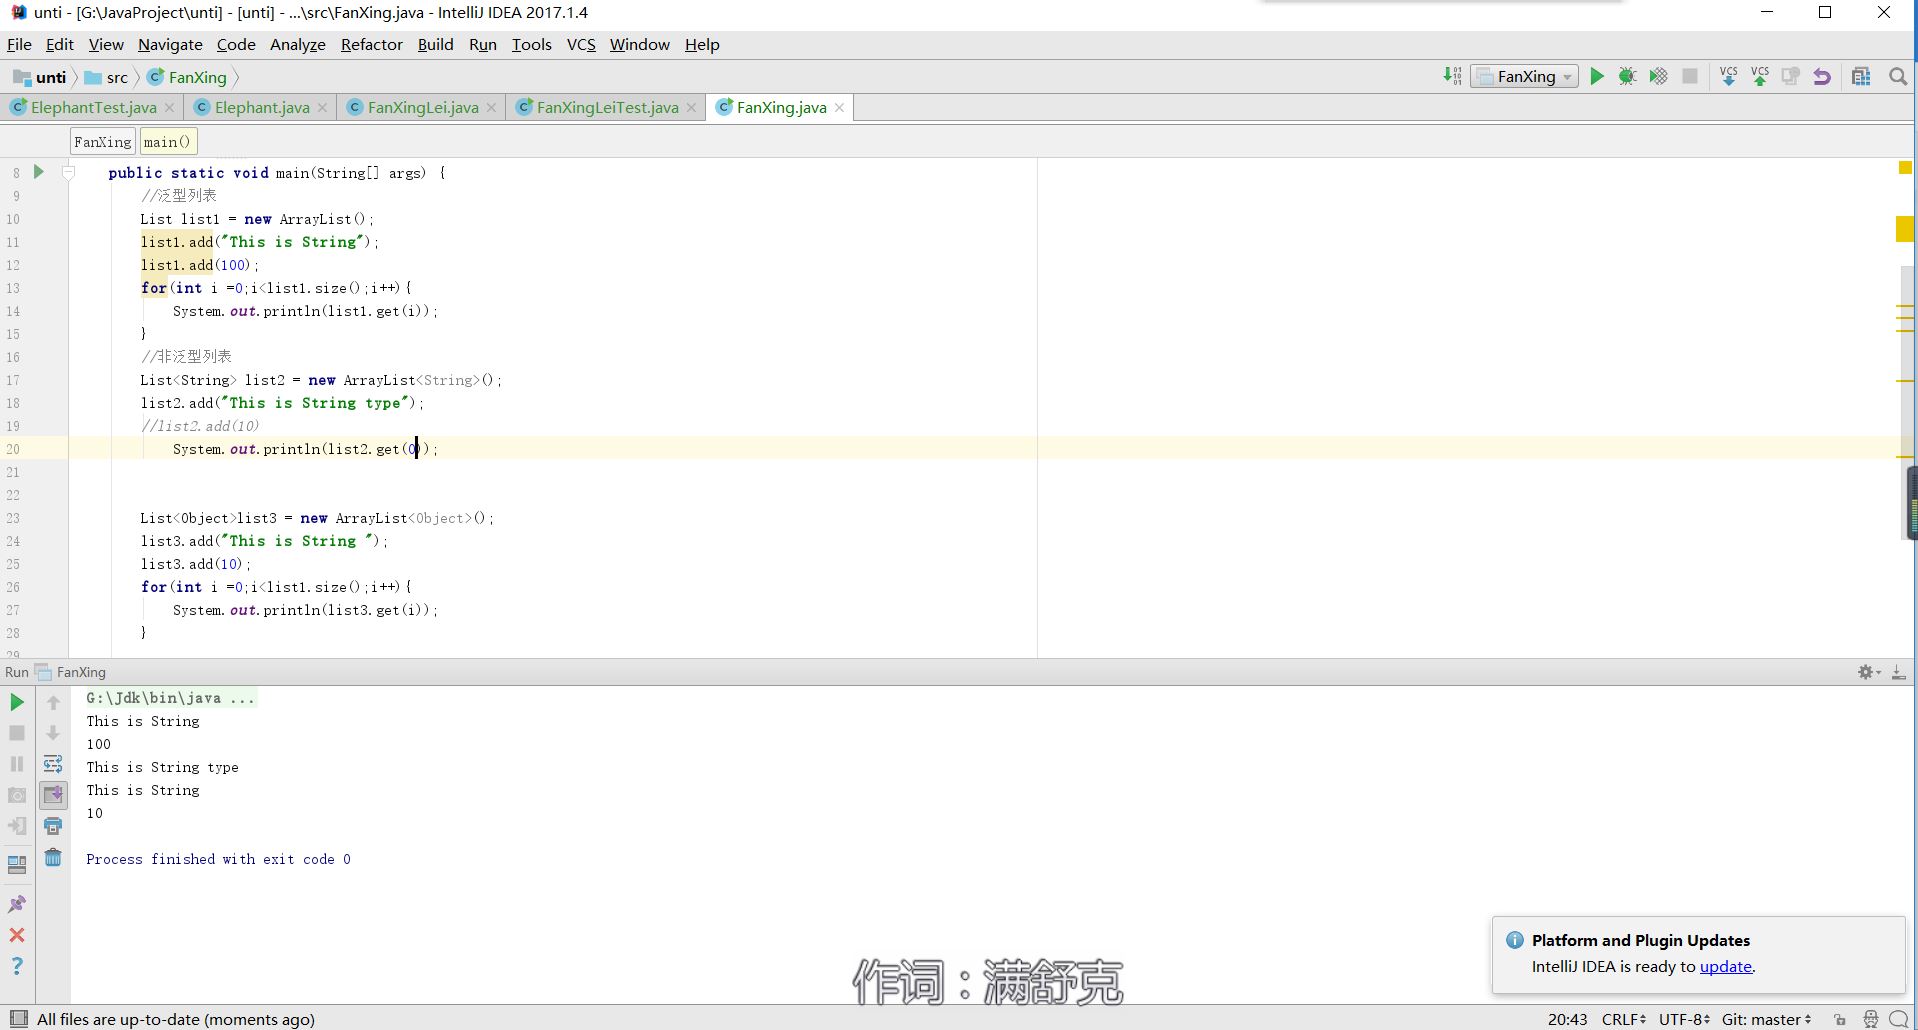1918x1030 pixels.
Task: Click the update link in the notification
Action: (x=1725, y=967)
